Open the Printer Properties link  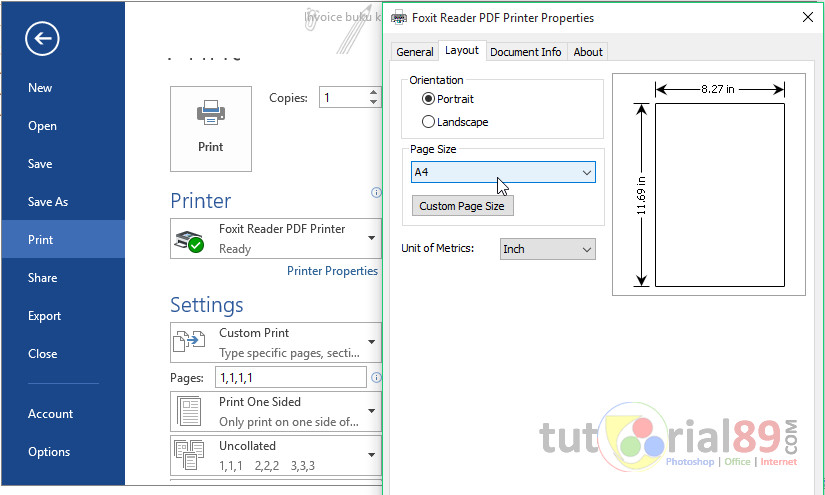click(x=332, y=270)
